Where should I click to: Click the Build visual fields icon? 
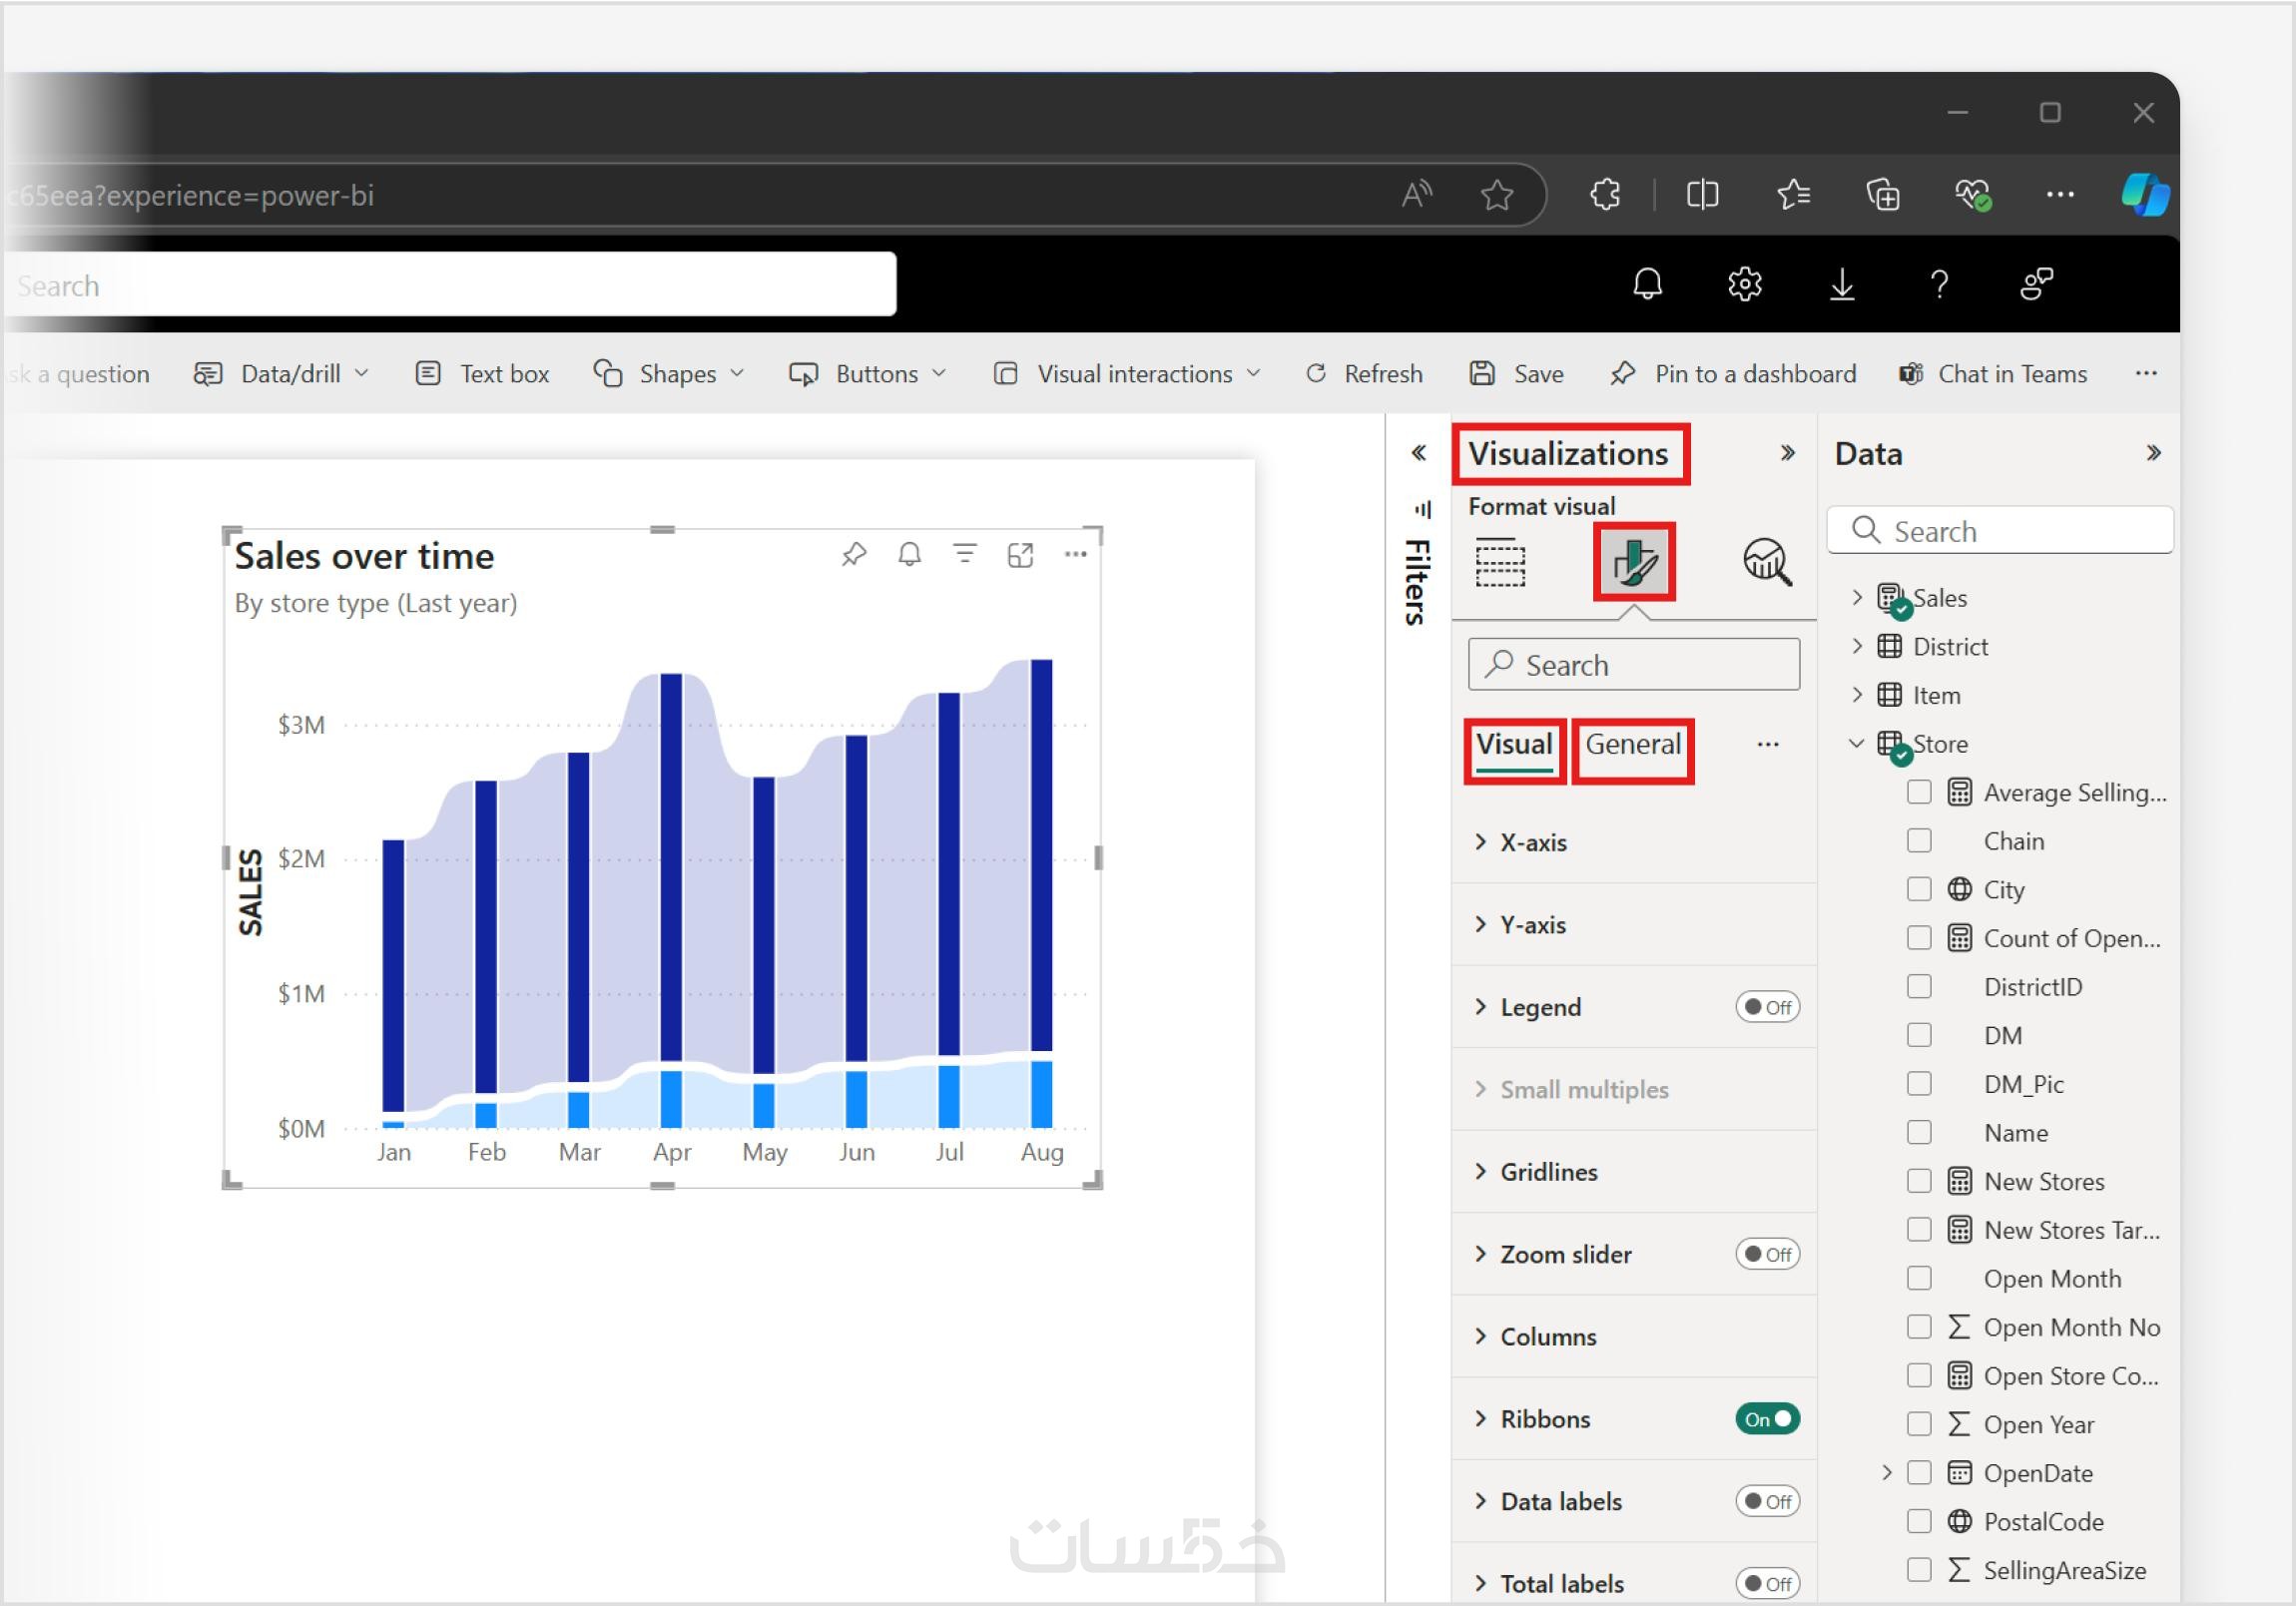point(1500,562)
